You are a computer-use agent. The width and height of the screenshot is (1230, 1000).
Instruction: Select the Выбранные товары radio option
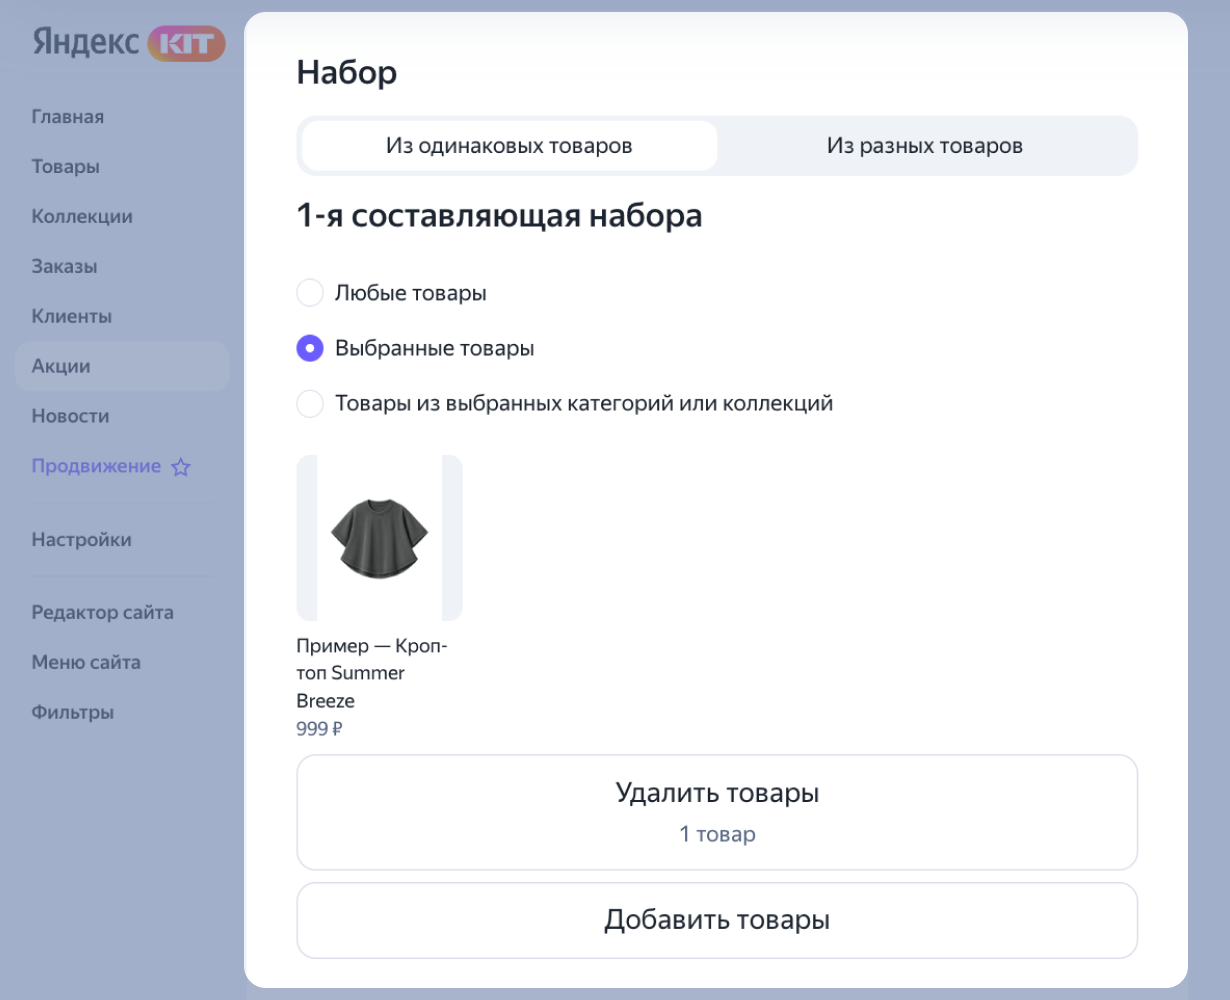[310, 348]
